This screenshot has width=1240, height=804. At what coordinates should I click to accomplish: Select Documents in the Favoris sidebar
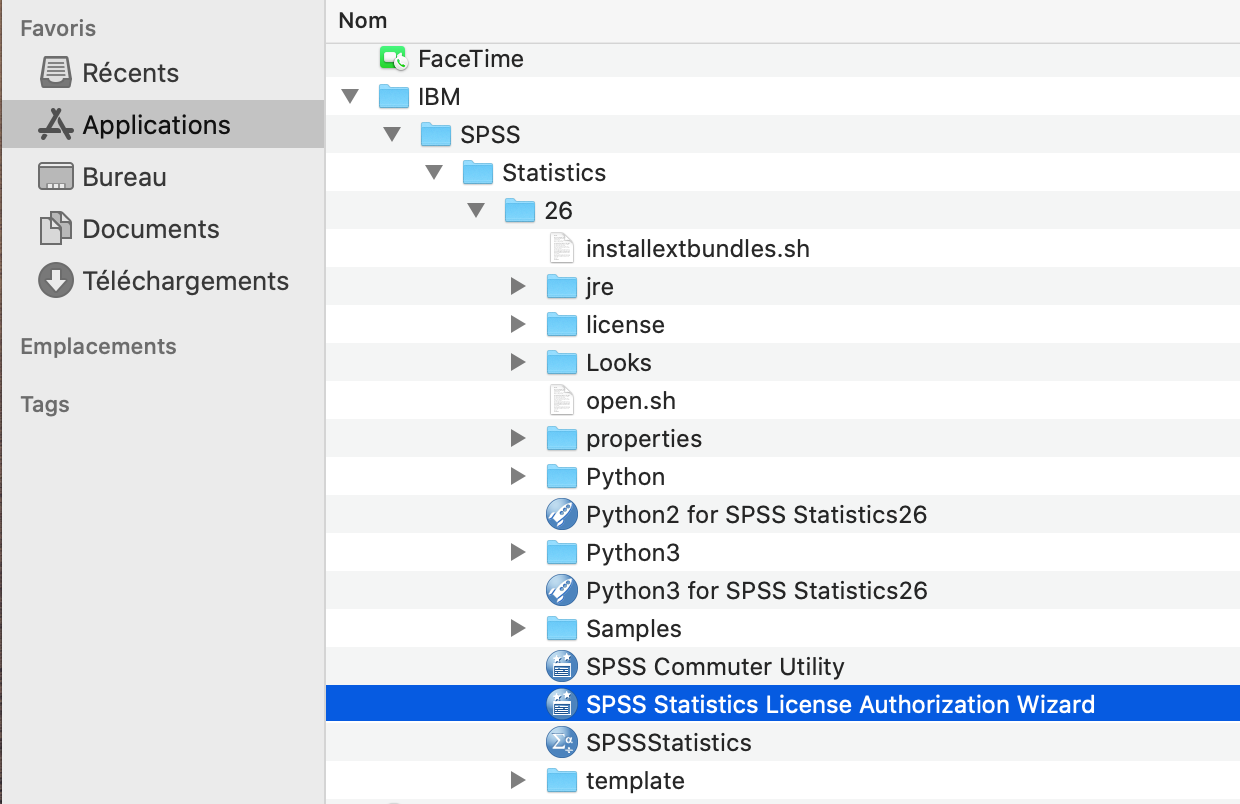coord(150,229)
